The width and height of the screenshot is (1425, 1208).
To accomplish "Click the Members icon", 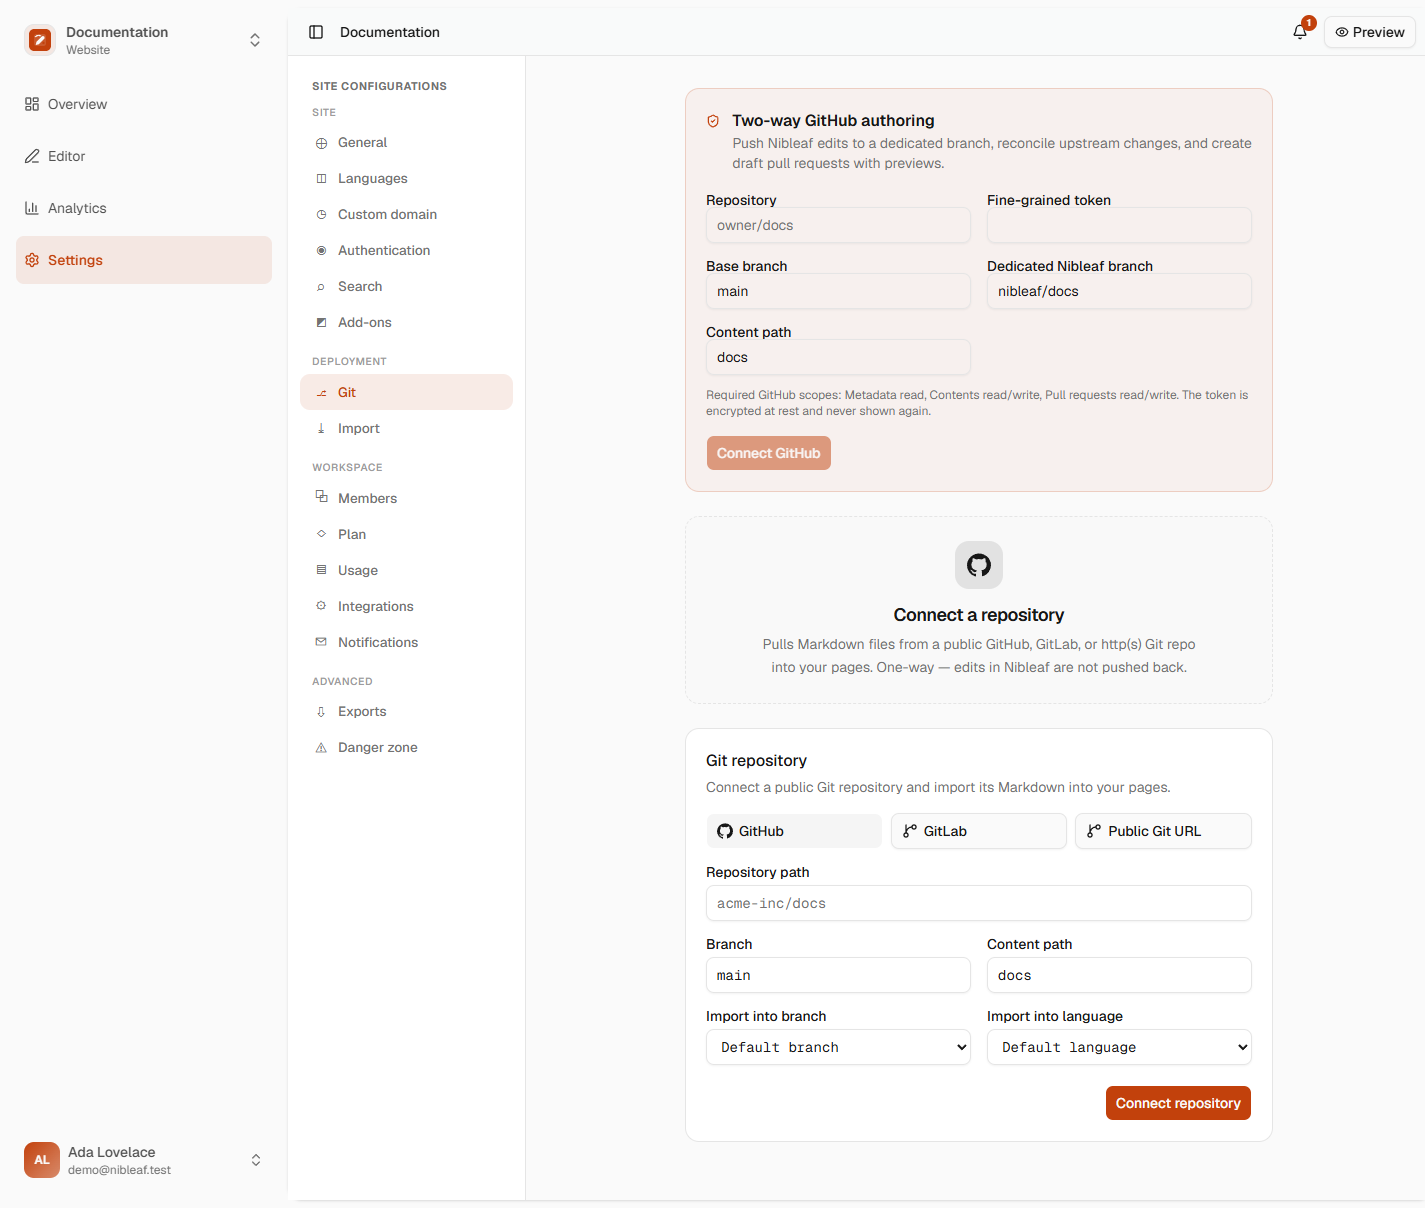I will [x=321, y=497].
